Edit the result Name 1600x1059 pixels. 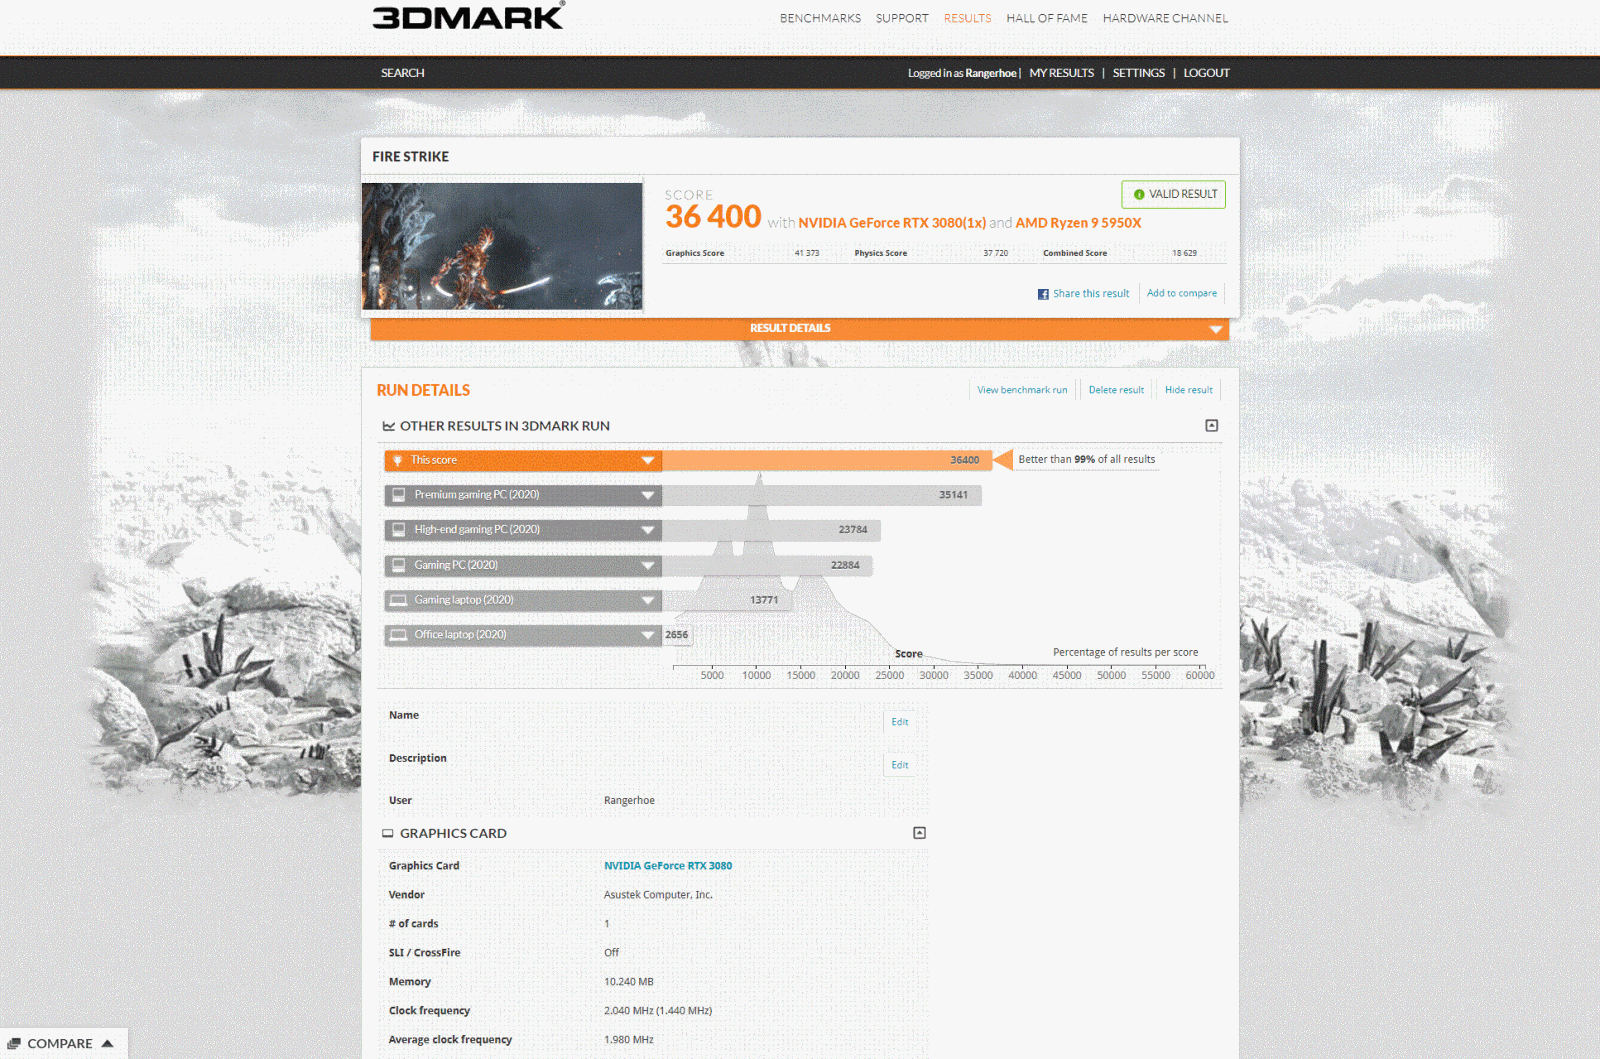tap(900, 722)
